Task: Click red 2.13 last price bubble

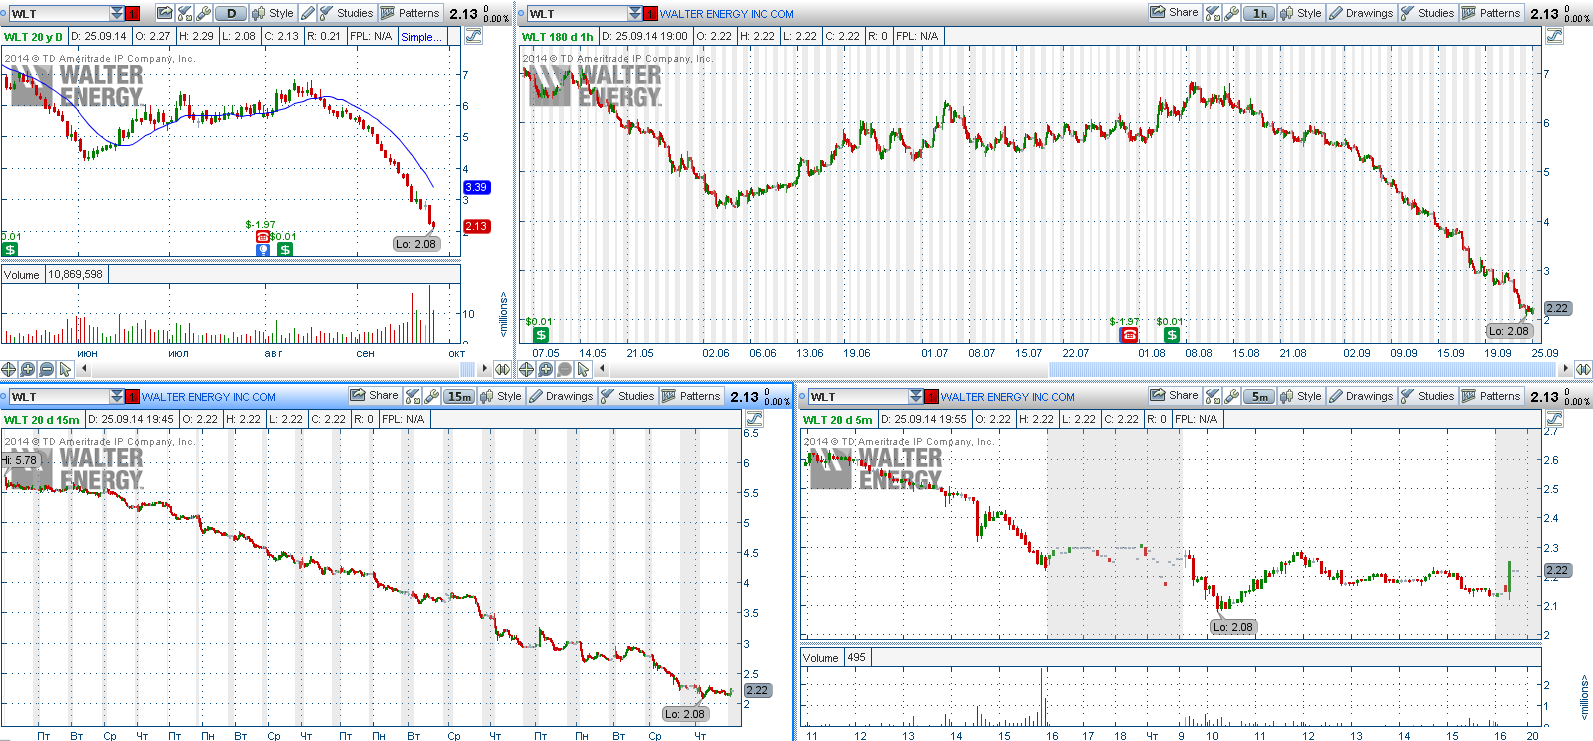Action: [476, 226]
